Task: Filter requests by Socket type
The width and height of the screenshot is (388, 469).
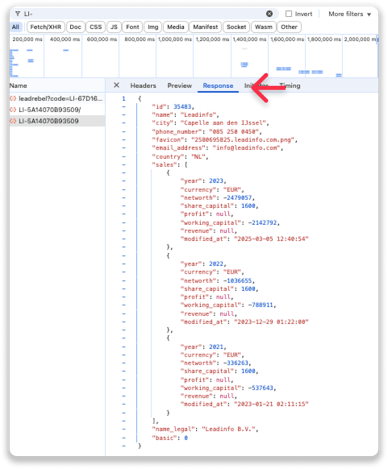Action: point(236,27)
